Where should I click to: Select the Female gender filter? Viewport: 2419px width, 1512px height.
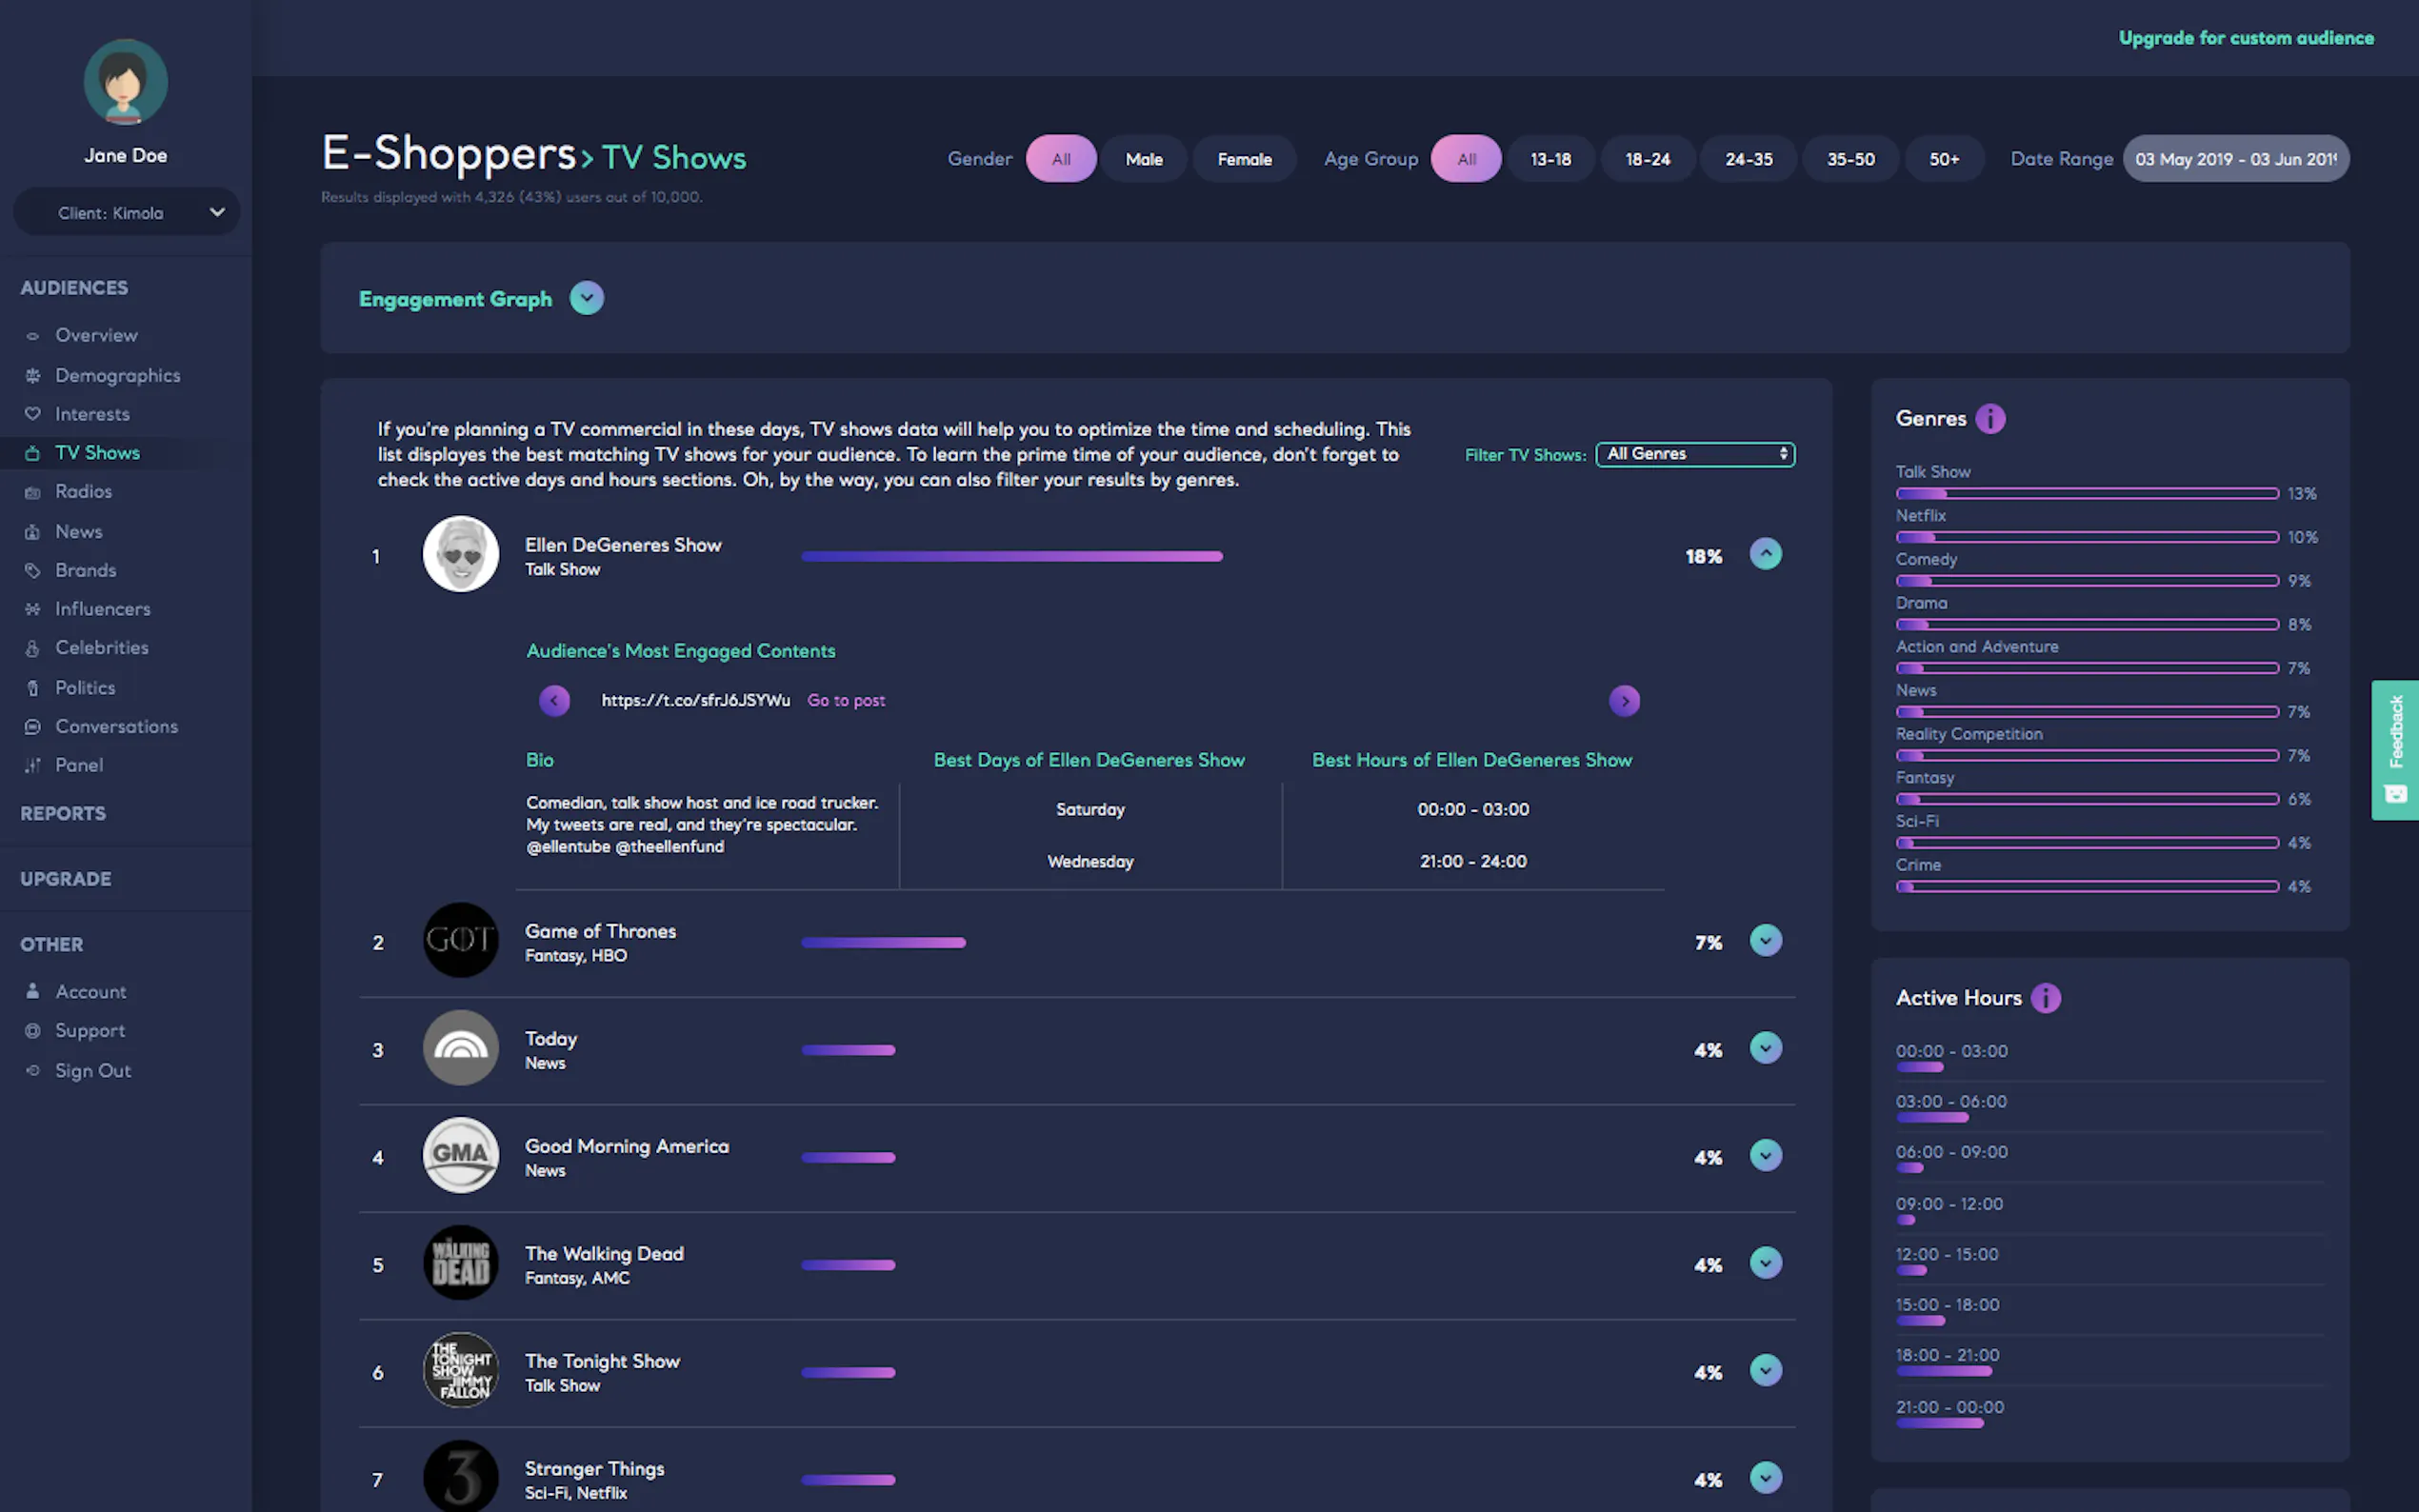[x=1244, y=159]
